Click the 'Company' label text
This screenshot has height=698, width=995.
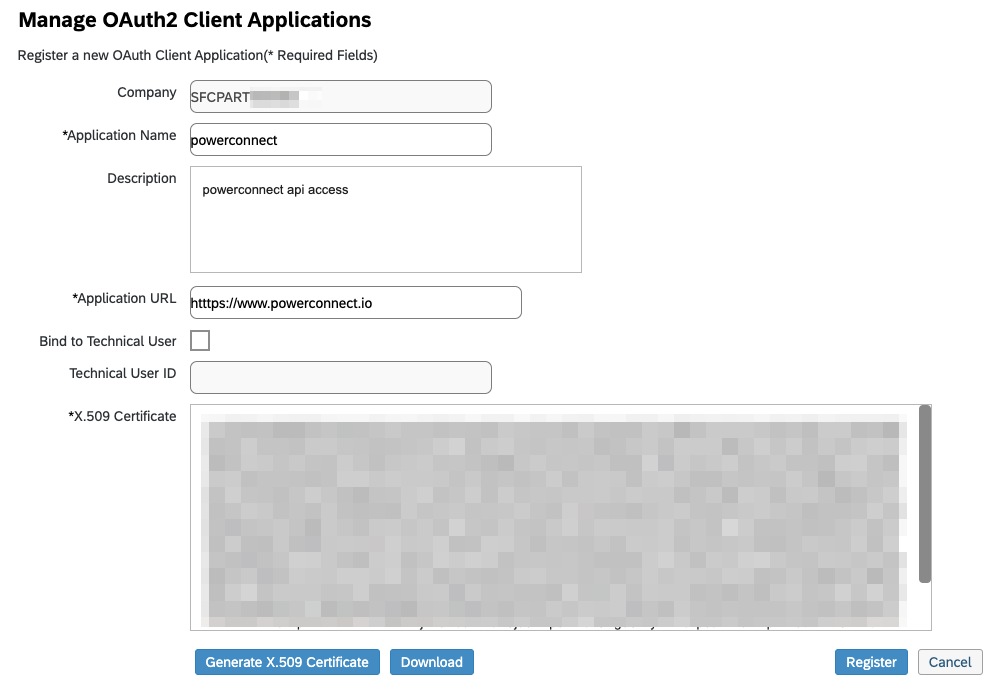click(147, 92)
